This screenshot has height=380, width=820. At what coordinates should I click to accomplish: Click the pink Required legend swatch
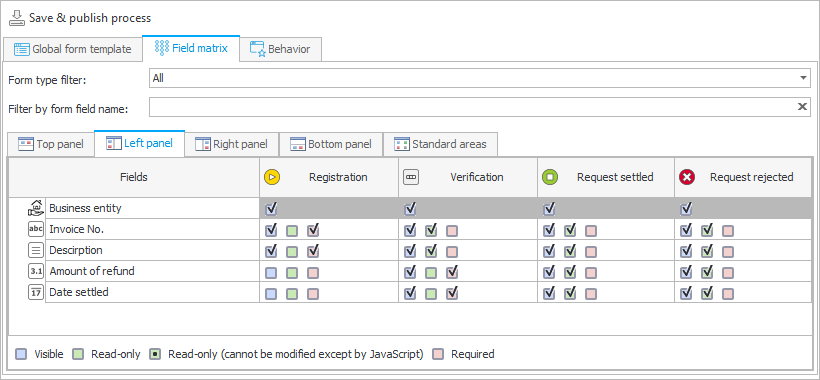click(438, 354)
